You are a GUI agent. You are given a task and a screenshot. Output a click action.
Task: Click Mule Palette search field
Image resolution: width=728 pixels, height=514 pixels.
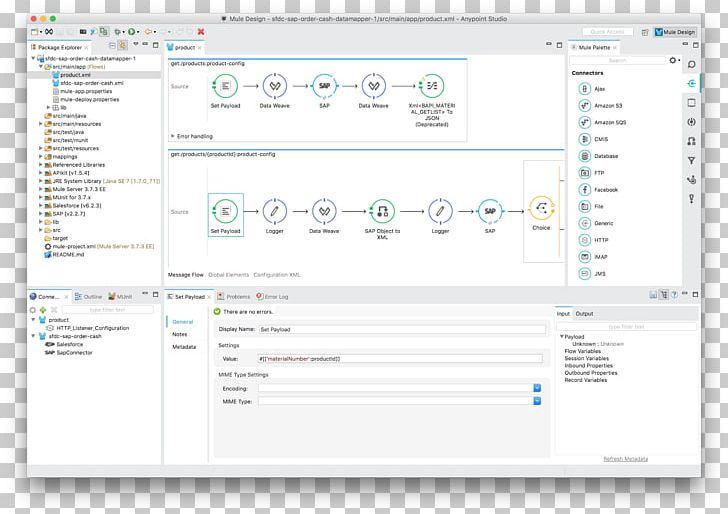618,60
